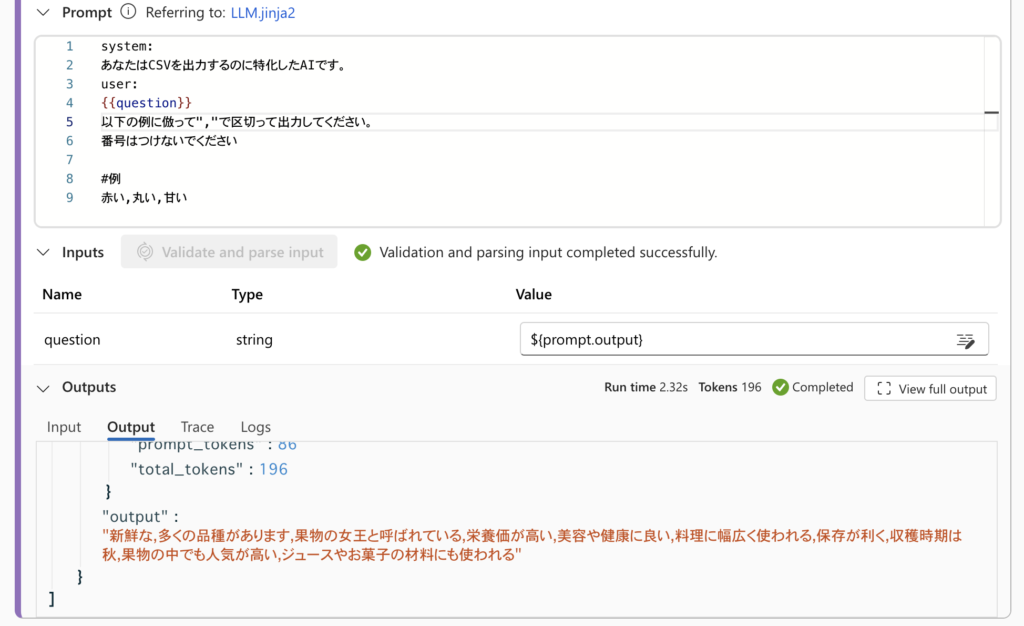This screenshot has height=626, width=1024.
Task: Click the total_tokens value 196 in output
Action: click(273, 469)
